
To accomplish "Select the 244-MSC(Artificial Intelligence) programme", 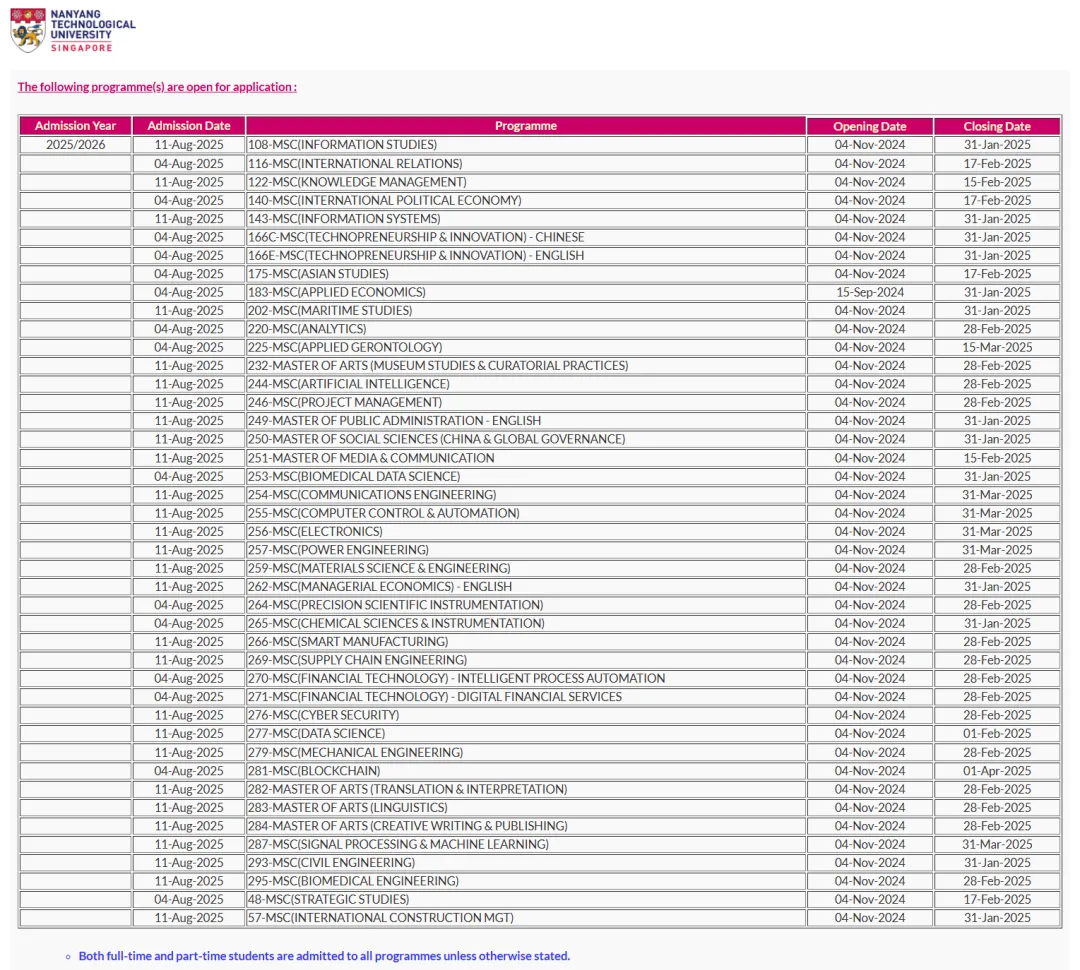I will tap(348, 384).
